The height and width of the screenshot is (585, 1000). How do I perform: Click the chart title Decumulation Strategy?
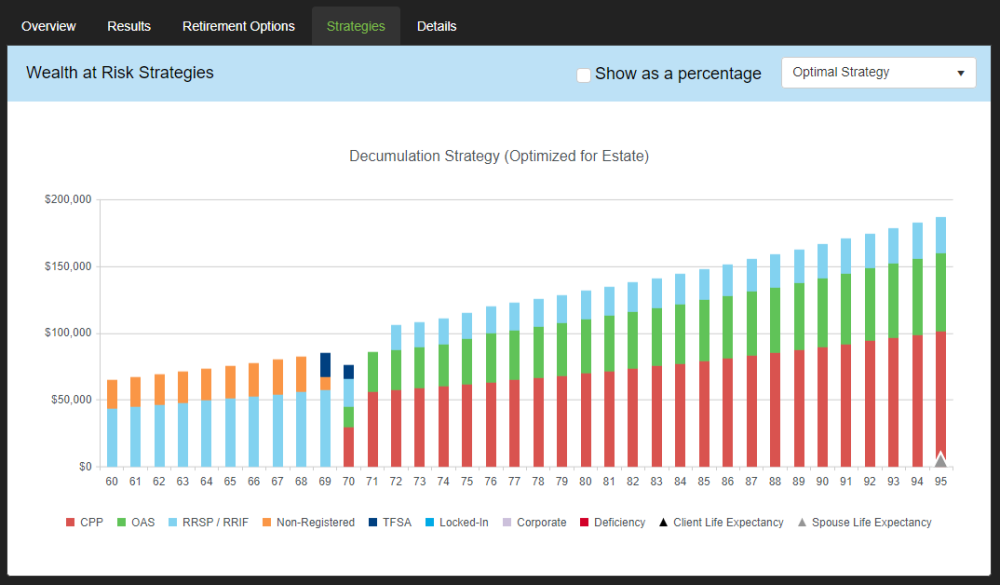[x=499, y=156]
